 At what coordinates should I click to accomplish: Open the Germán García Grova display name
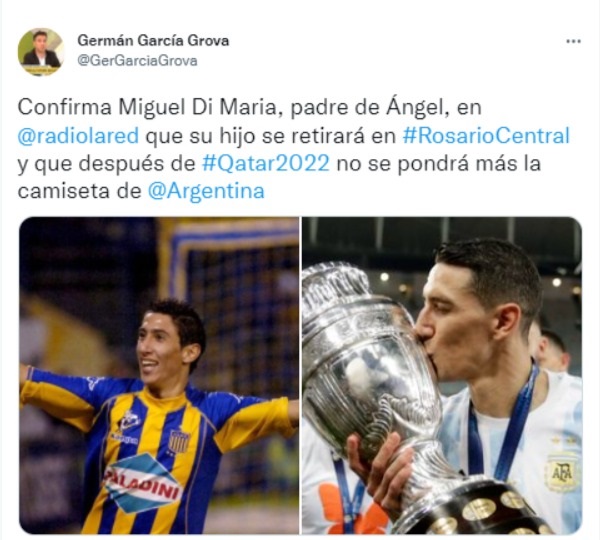click(153, 40)
